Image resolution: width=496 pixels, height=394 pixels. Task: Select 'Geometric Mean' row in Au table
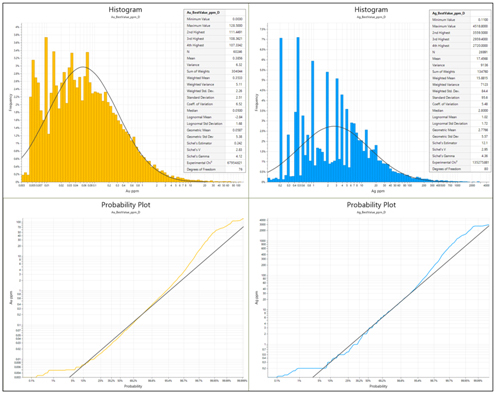tap(215, 130)
